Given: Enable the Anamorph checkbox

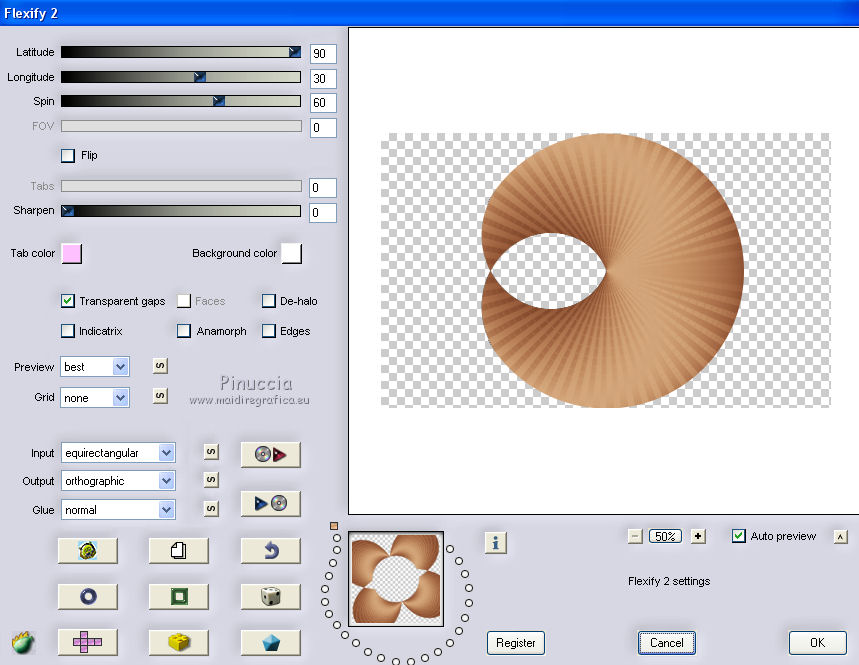Looking at the screenshot, I should coord(184,331).
